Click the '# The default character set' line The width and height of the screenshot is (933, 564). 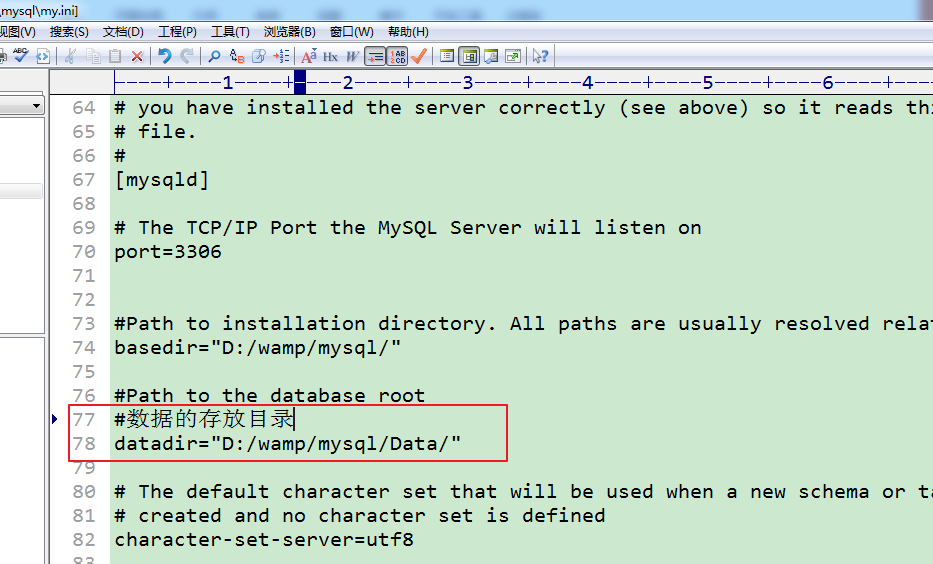(524, 491)
